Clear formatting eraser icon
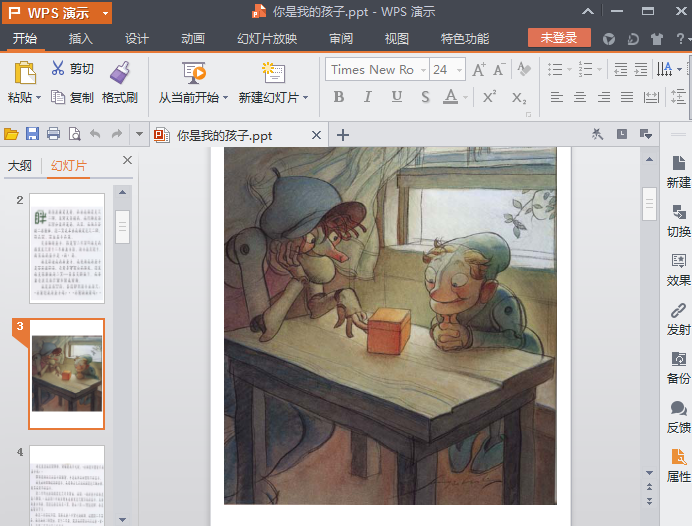Screen dimensions: 692x526 click(x=524, y=69)
